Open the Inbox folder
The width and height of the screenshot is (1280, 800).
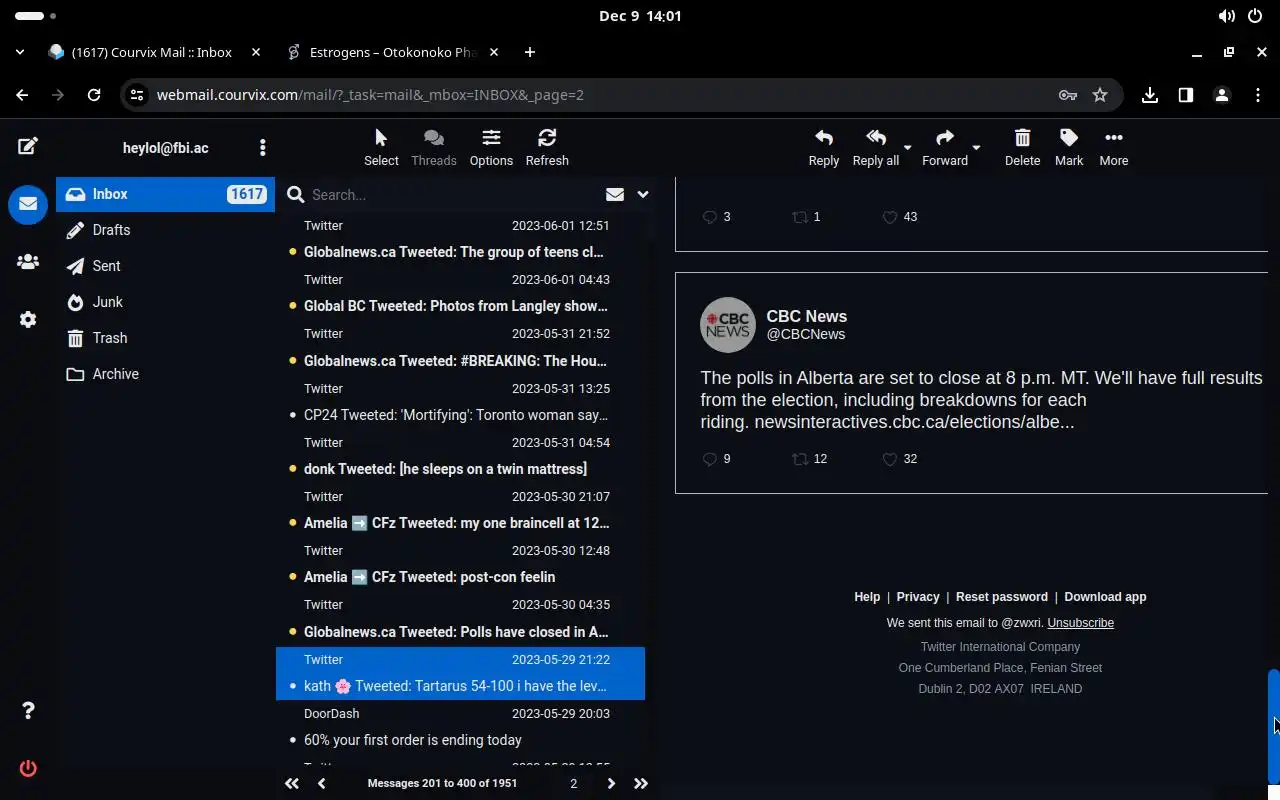[x=165, y=194]
